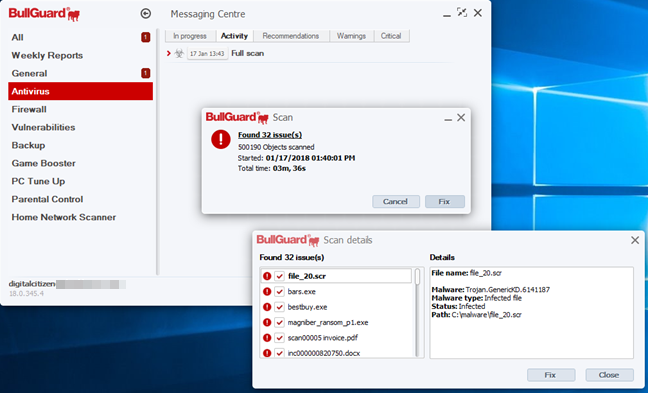Viewport: 648px width, 393px height.
Task: Open Game Booster in the sidebar
Action: tap(81, 163)
